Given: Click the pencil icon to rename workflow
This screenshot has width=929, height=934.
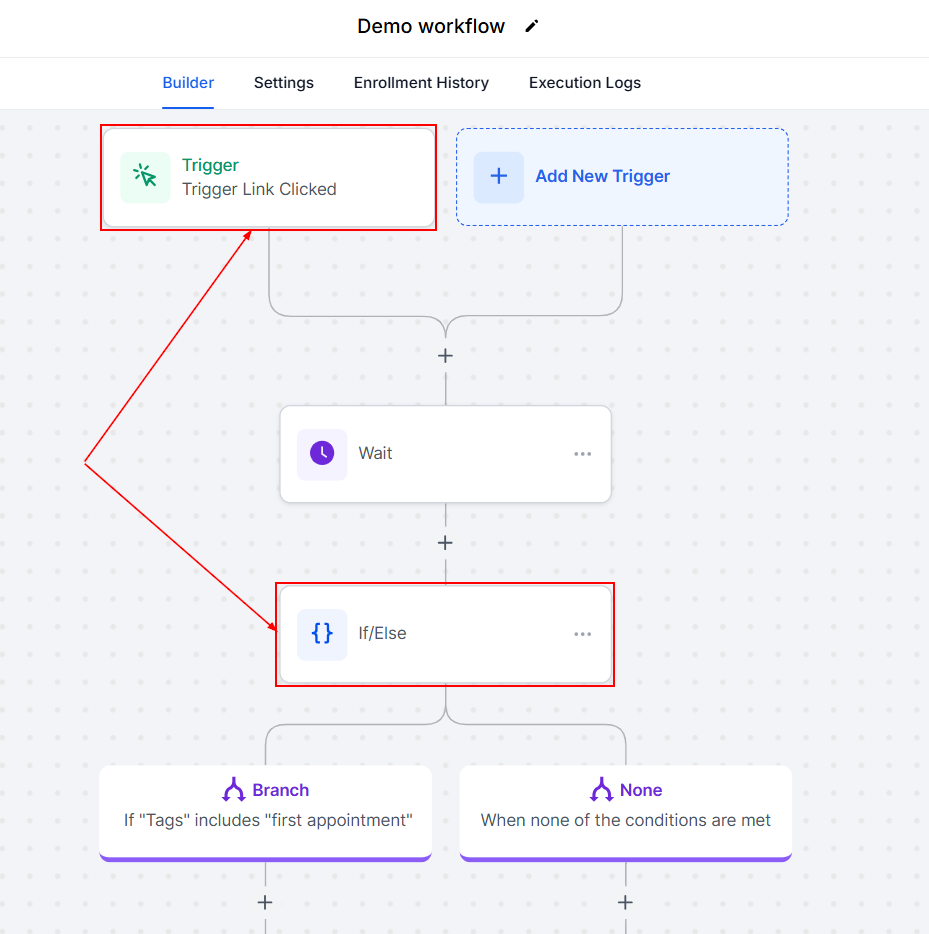Looking at the screenshot, I should click(x=532, y=26).
